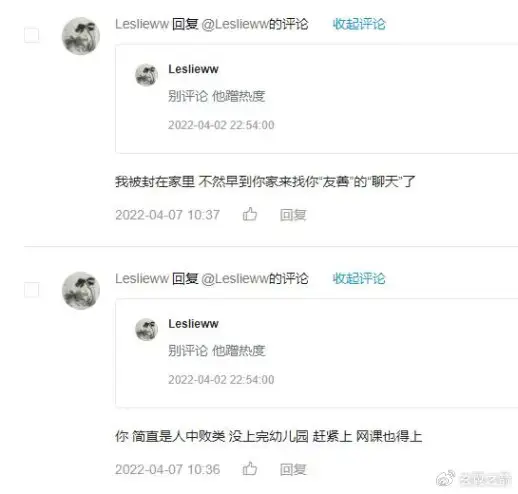
Task: Collapse second comment via 收起评论
Action: pyautogui.click(x=359, y=278)
